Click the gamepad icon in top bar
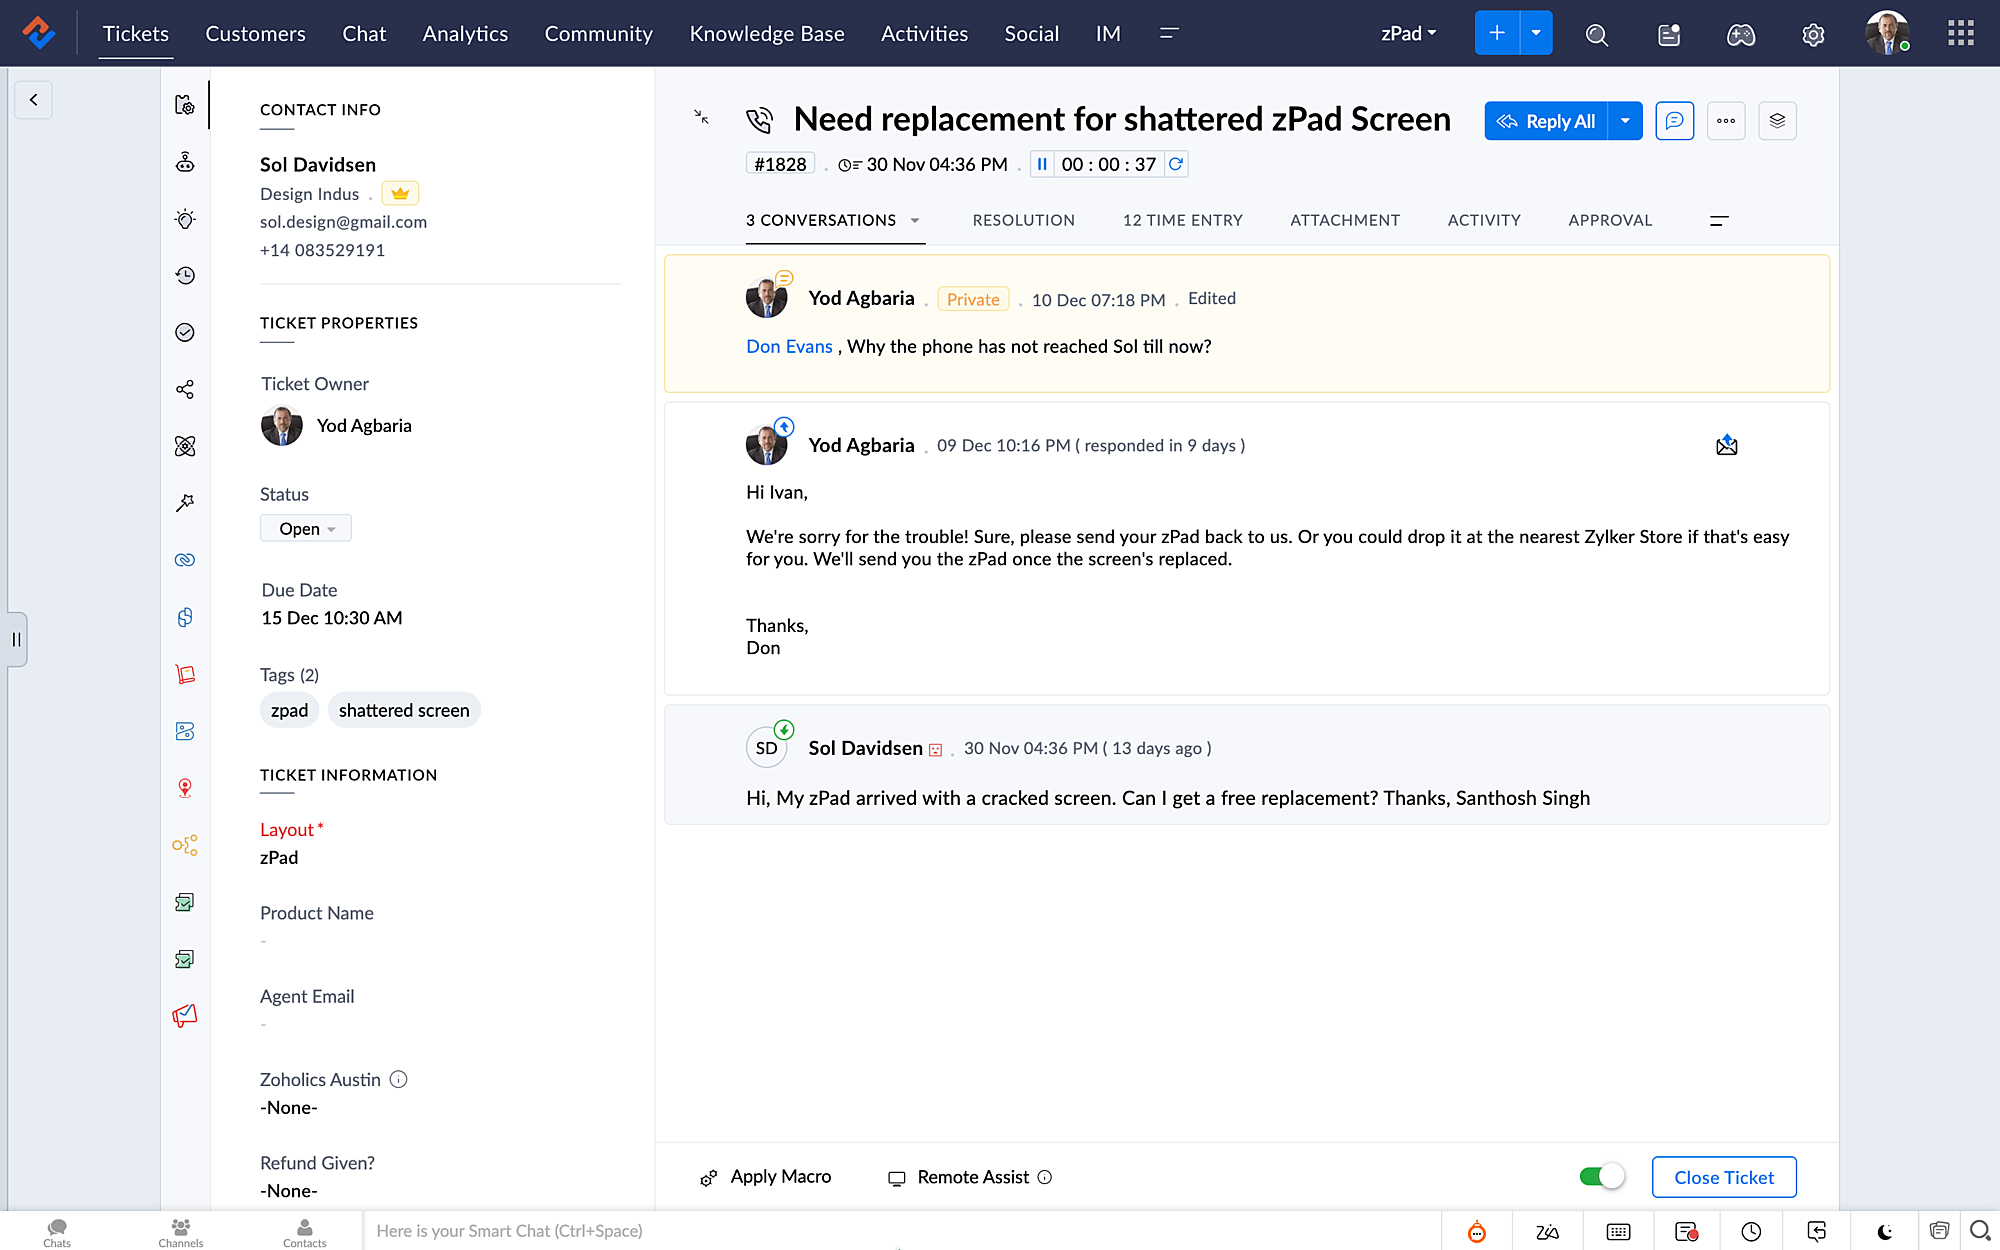The height and width of the screenshot is (1250, 2000). (1741, 35)
